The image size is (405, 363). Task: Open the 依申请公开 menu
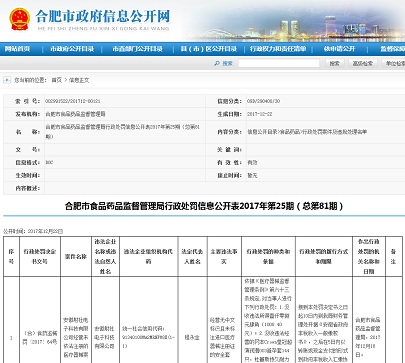click(x=339, y=49)
